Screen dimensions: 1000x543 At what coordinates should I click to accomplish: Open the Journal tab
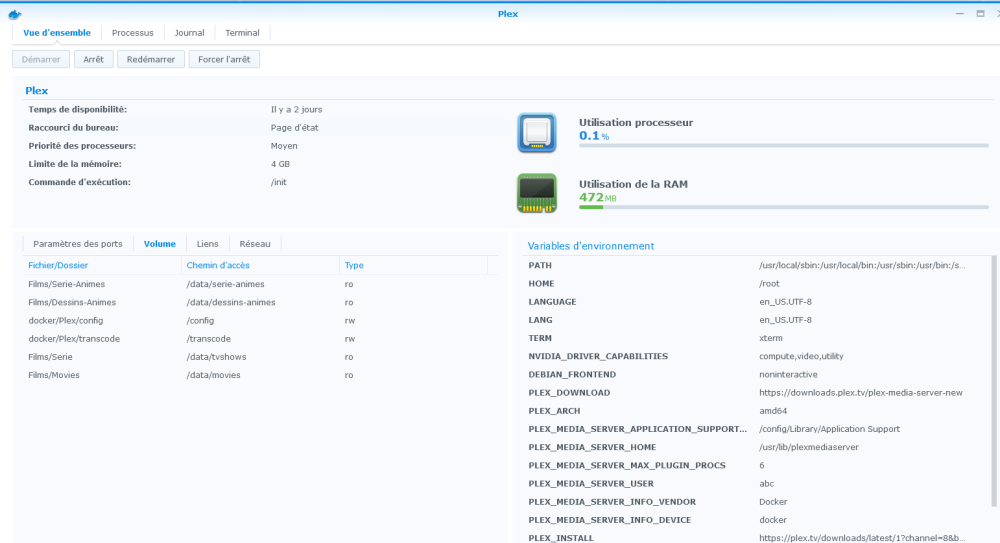[x=189, y=33]
